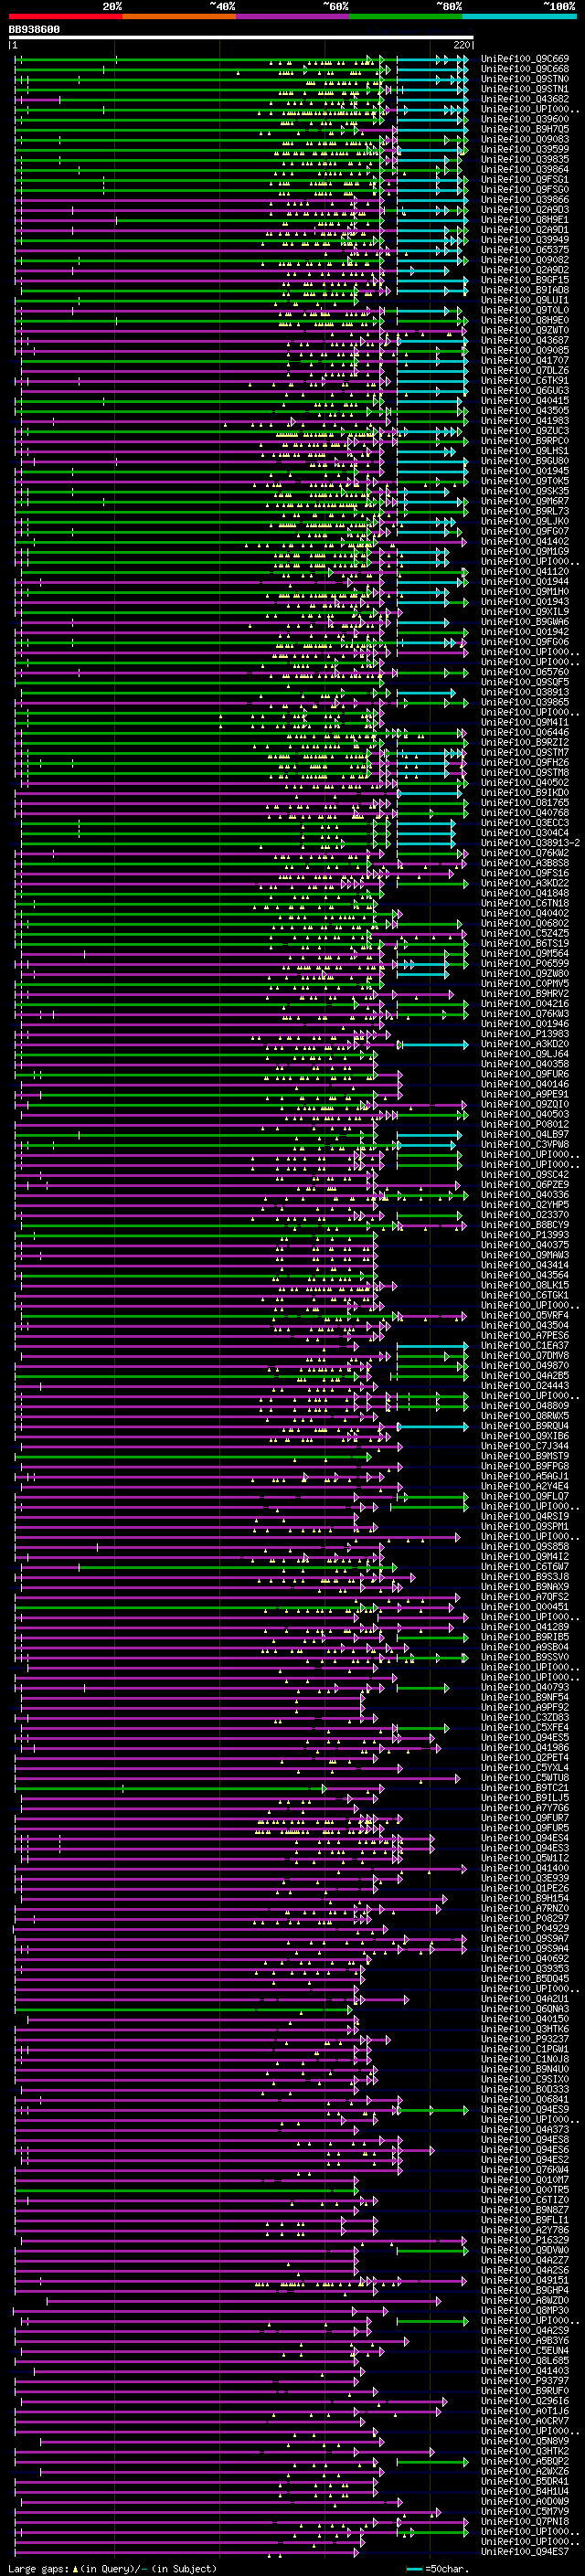Open hit UniRef100_Q43682
Image resolution: width=585 pixels, height=2576 pixels.
[525, 99]
